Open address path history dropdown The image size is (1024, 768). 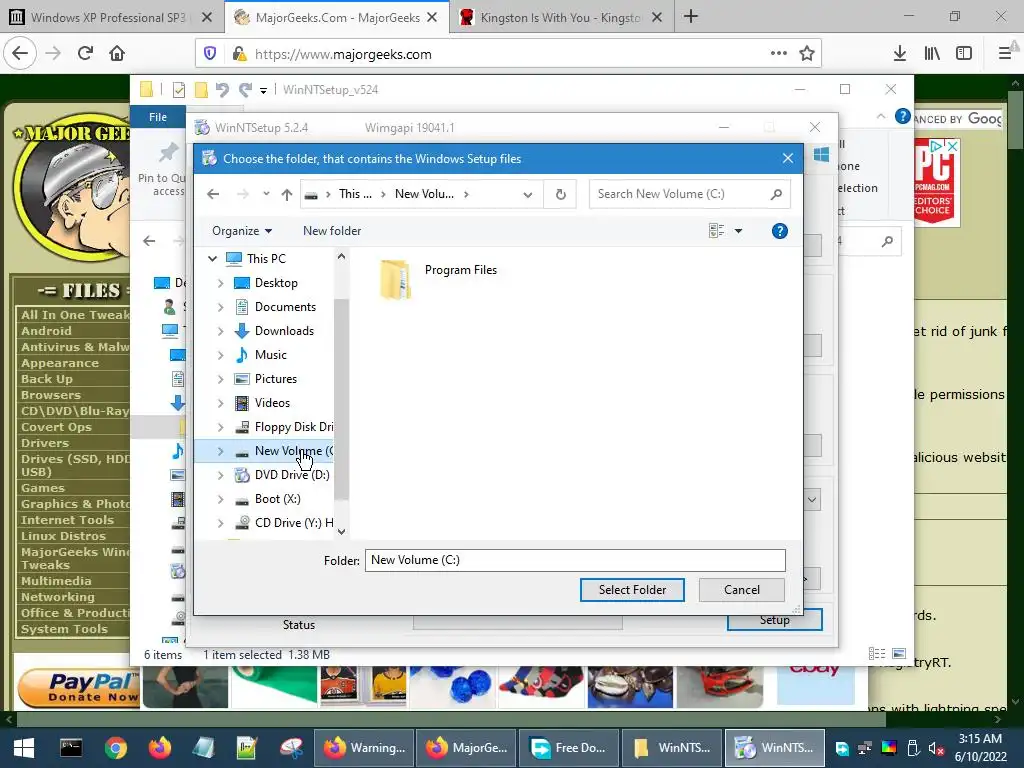[x=528, y=195]
